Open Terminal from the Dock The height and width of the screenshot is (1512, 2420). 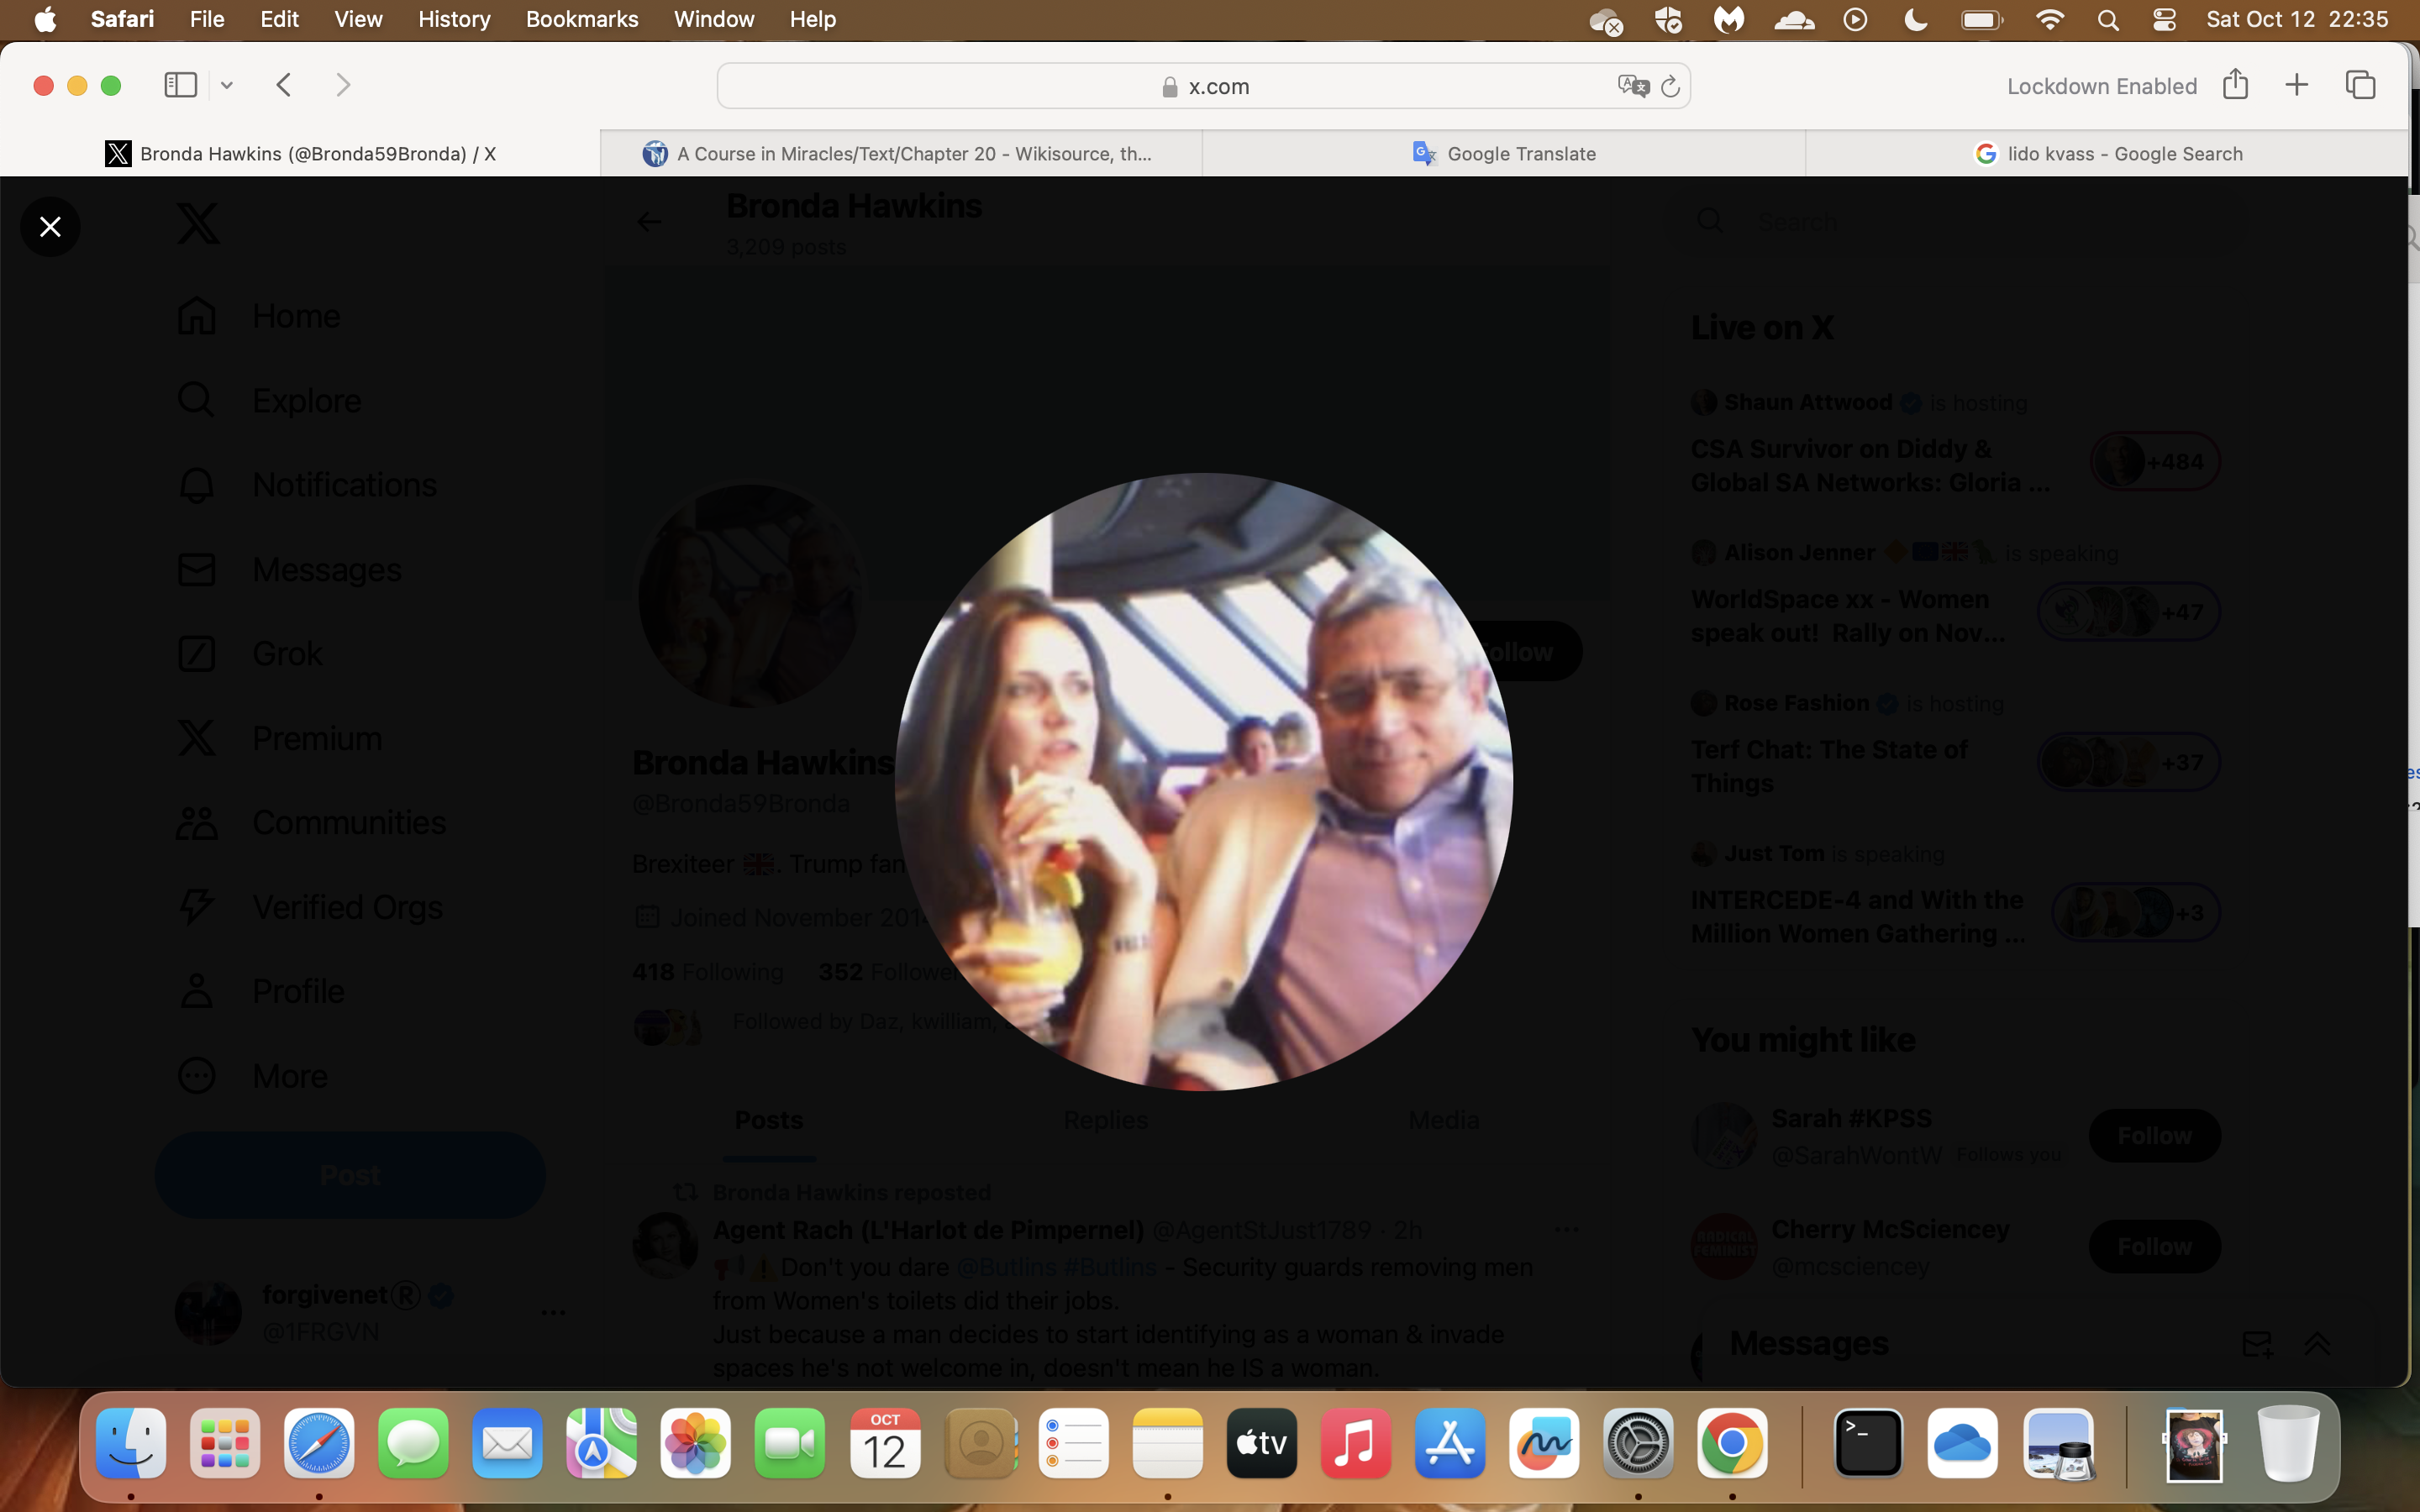pyautogui.click(x=1868, y=1444)
